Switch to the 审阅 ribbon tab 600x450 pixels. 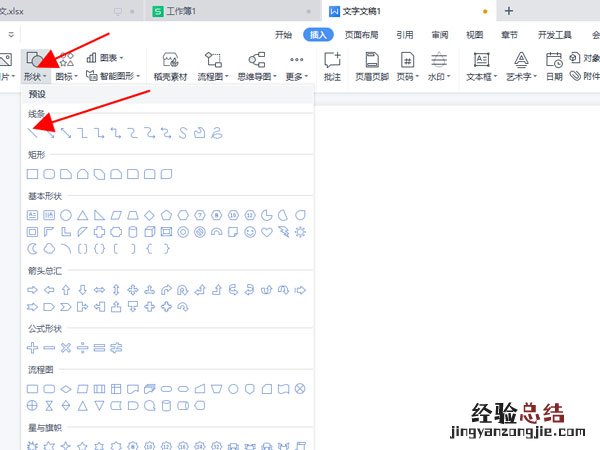click(x=440, y=35)
